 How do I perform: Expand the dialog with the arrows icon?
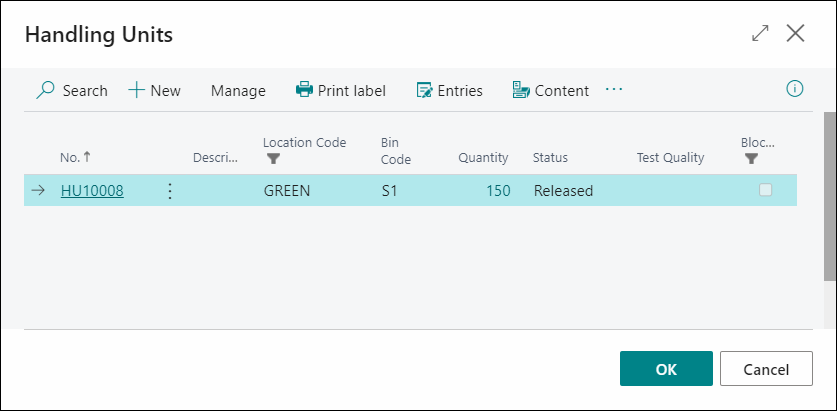[x=760, y=33]
